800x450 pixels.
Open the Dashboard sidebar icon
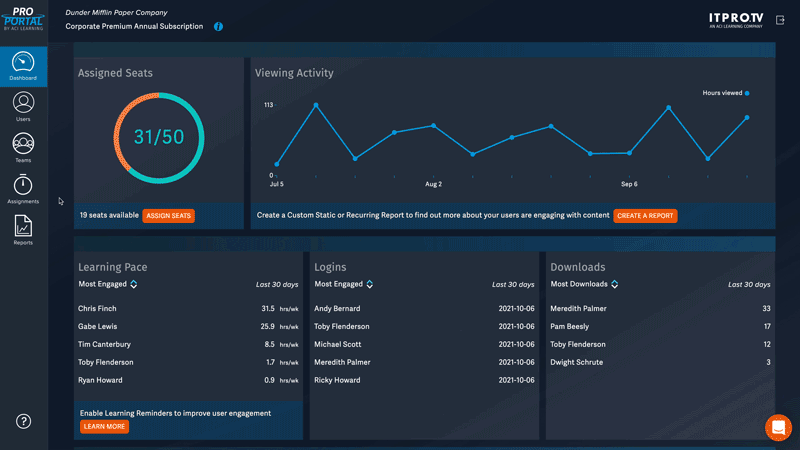pos(23,64)
